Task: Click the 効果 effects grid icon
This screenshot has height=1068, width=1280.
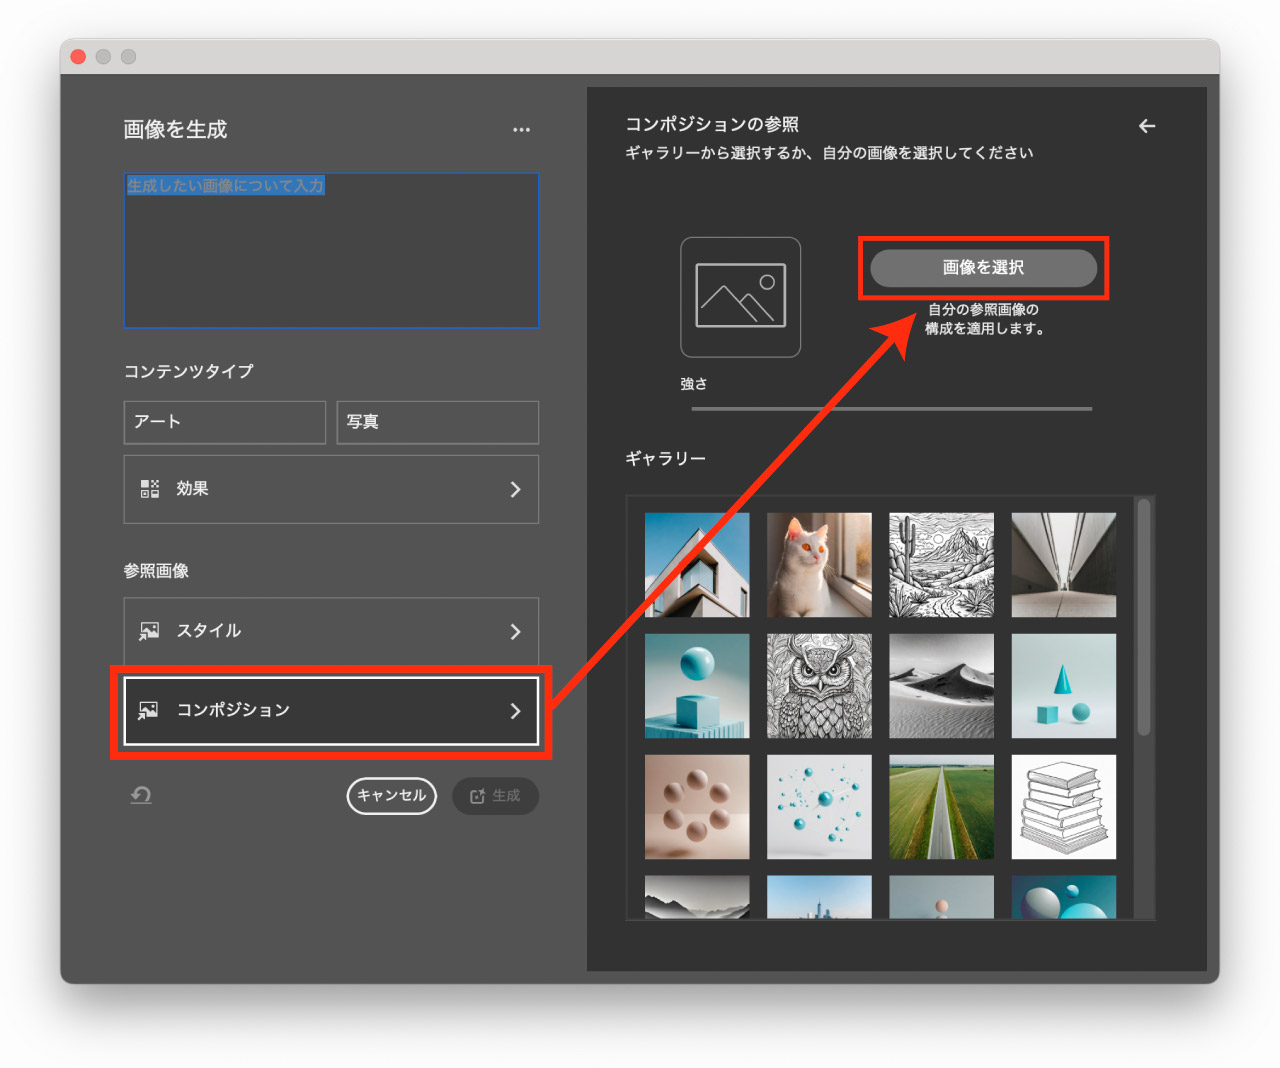Action: 149,489
